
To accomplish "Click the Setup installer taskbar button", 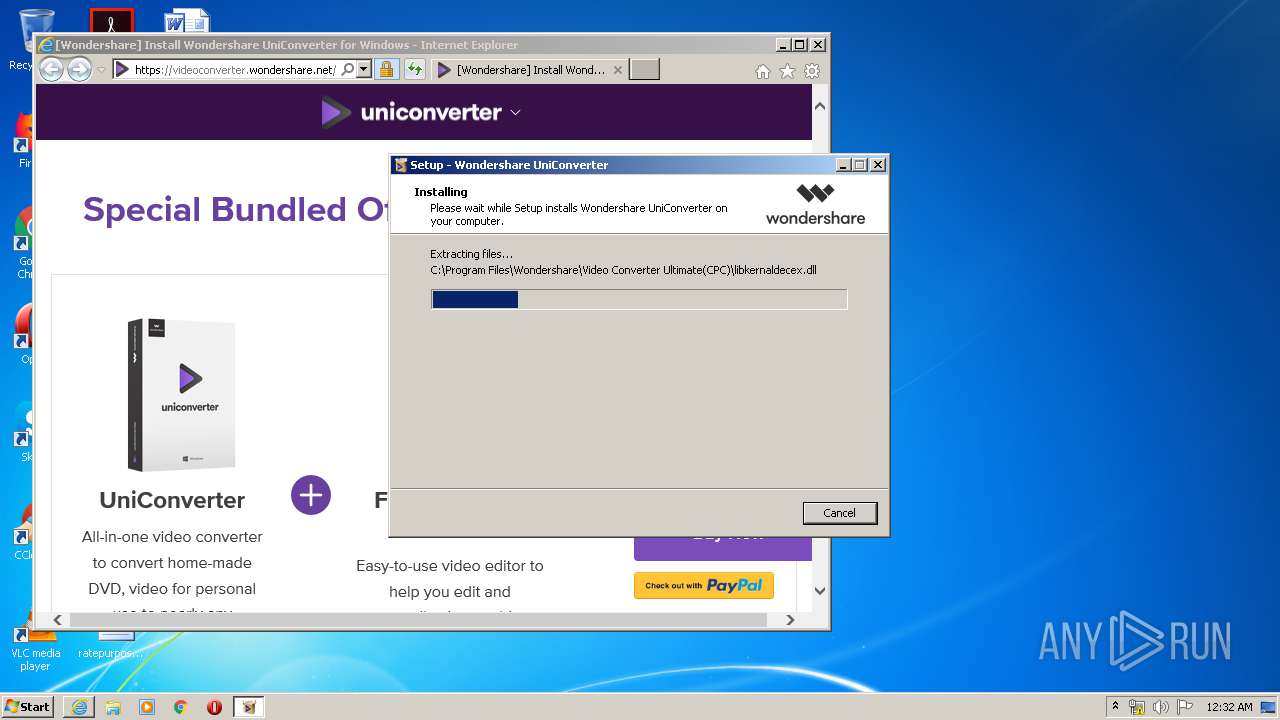I will tap(249, 707).
